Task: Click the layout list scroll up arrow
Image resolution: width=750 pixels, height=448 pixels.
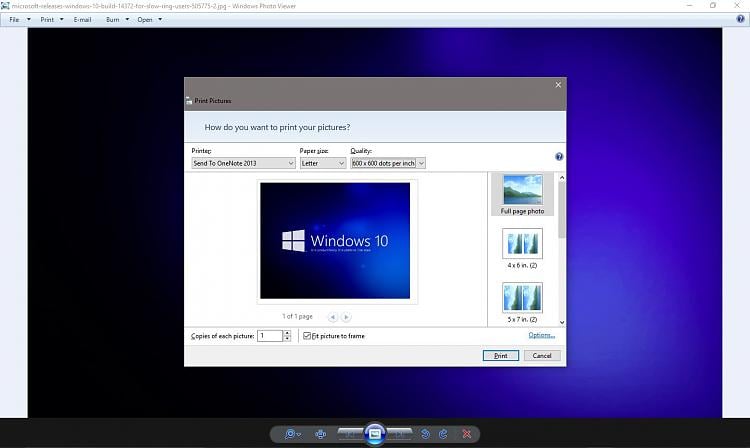Action: (562, 178)
